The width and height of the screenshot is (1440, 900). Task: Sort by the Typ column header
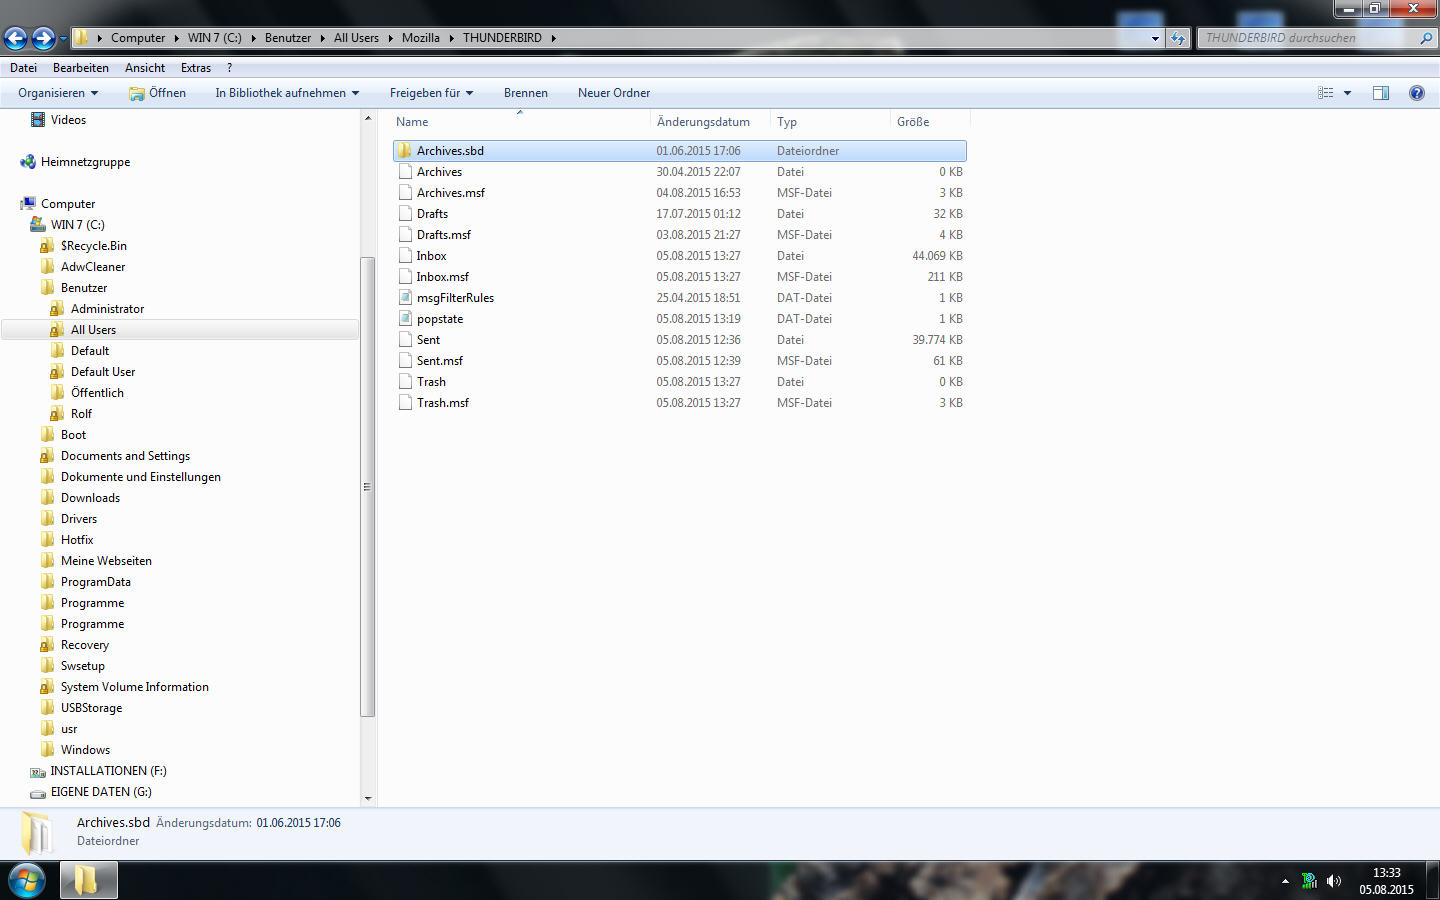(830, 122)
